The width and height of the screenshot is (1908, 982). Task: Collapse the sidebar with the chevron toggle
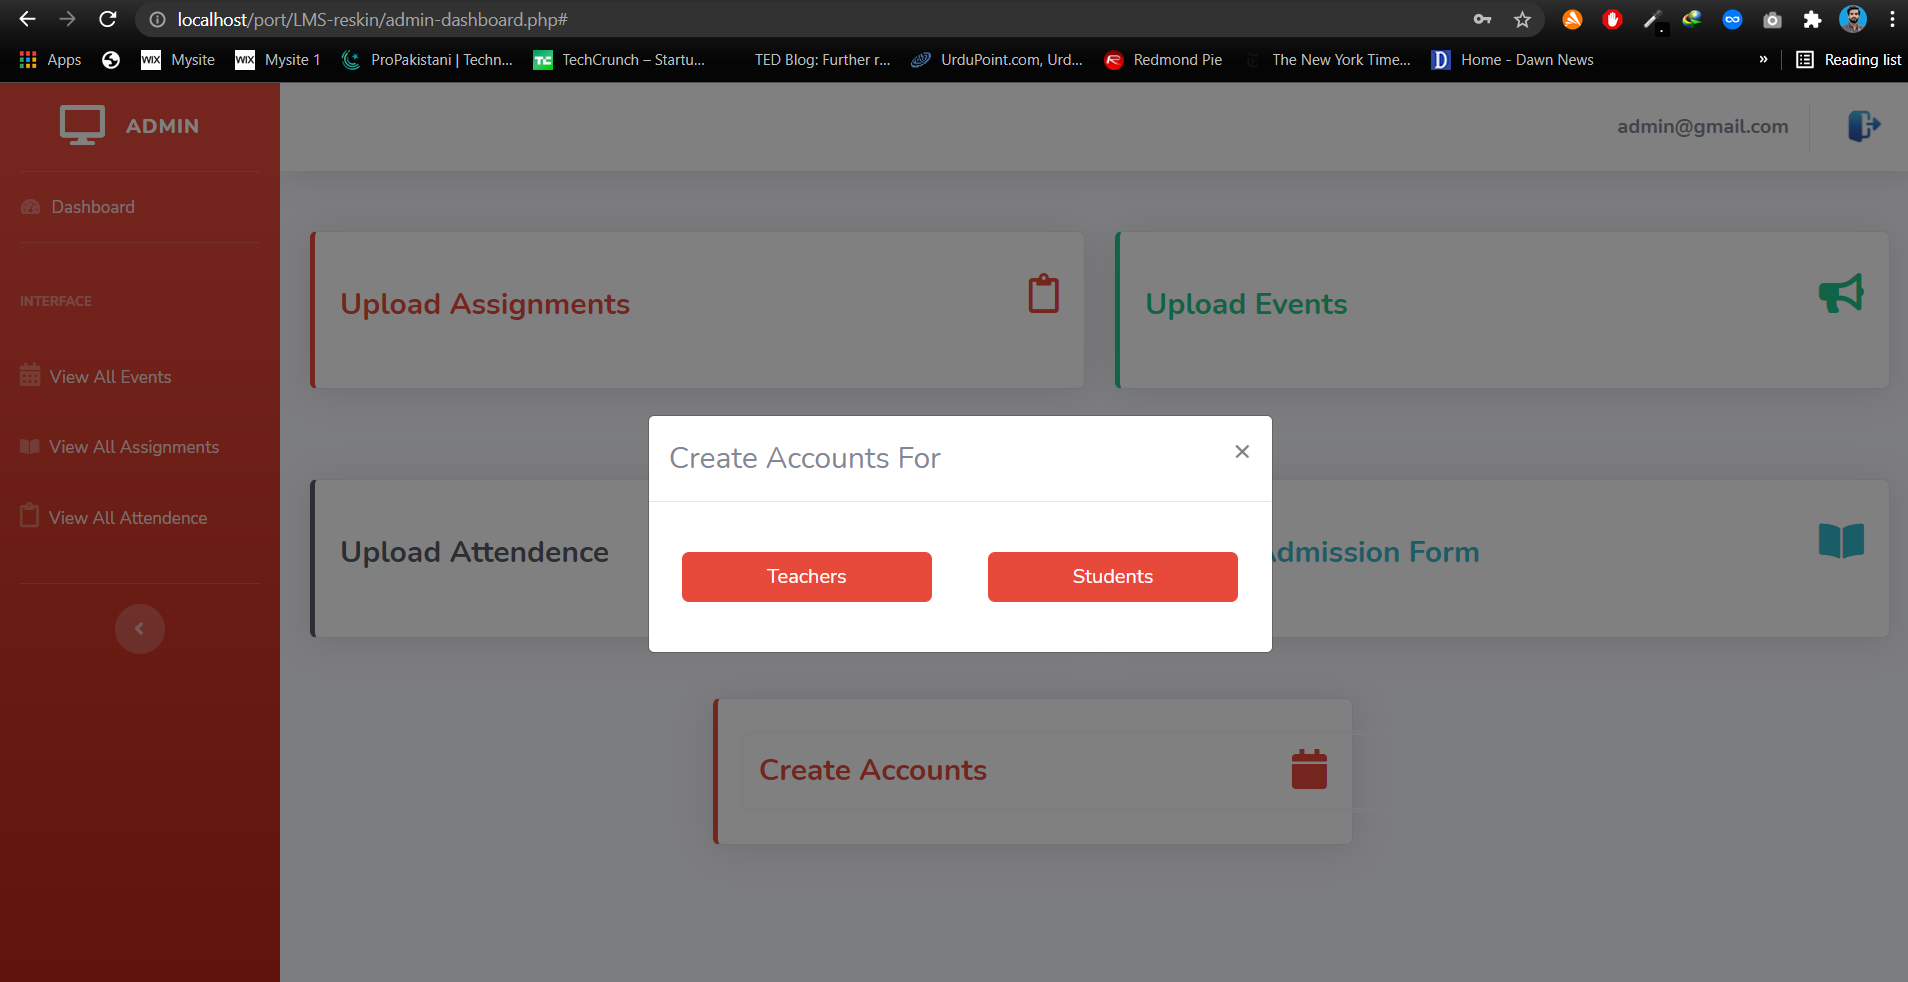[140, 629]
